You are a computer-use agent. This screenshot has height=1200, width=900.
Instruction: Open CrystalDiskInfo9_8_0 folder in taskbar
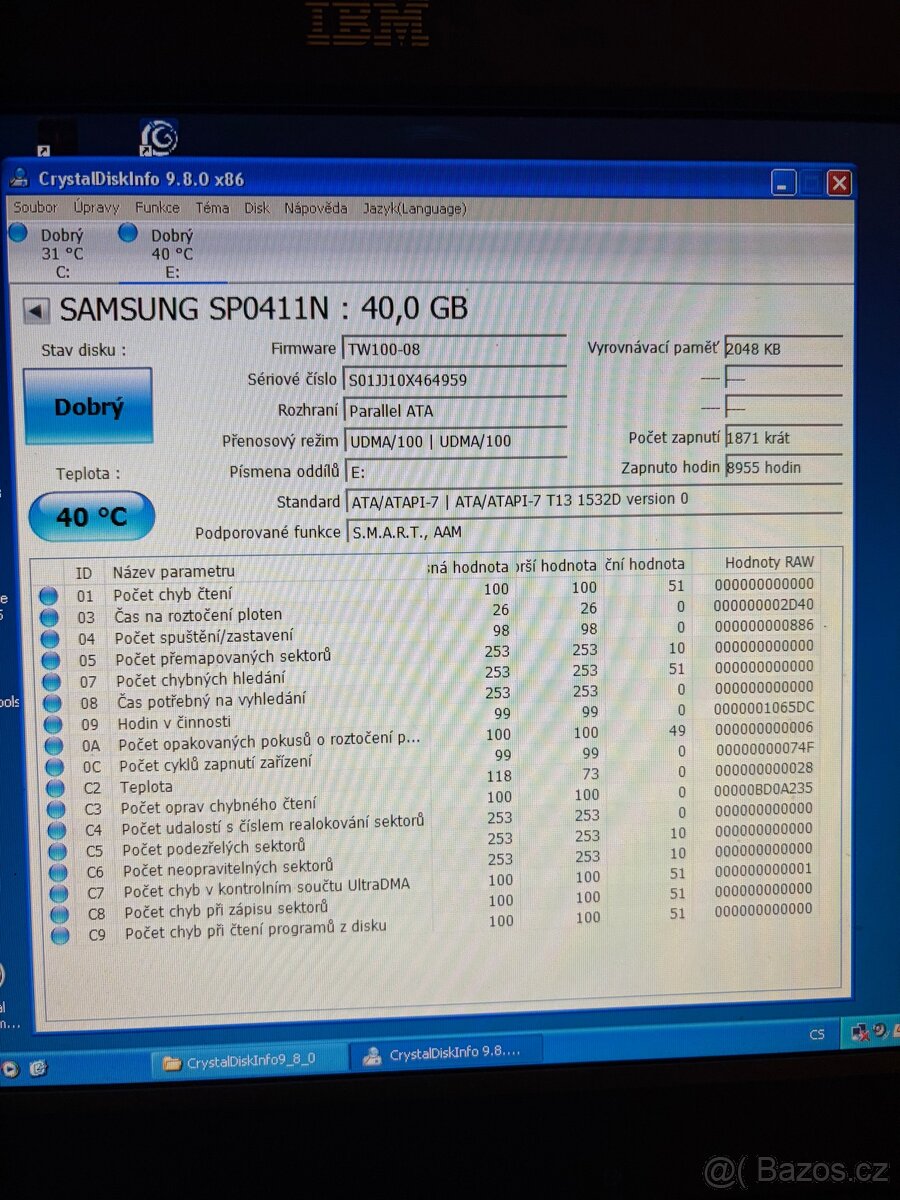pyautogui.click(x=250, y=1060)
